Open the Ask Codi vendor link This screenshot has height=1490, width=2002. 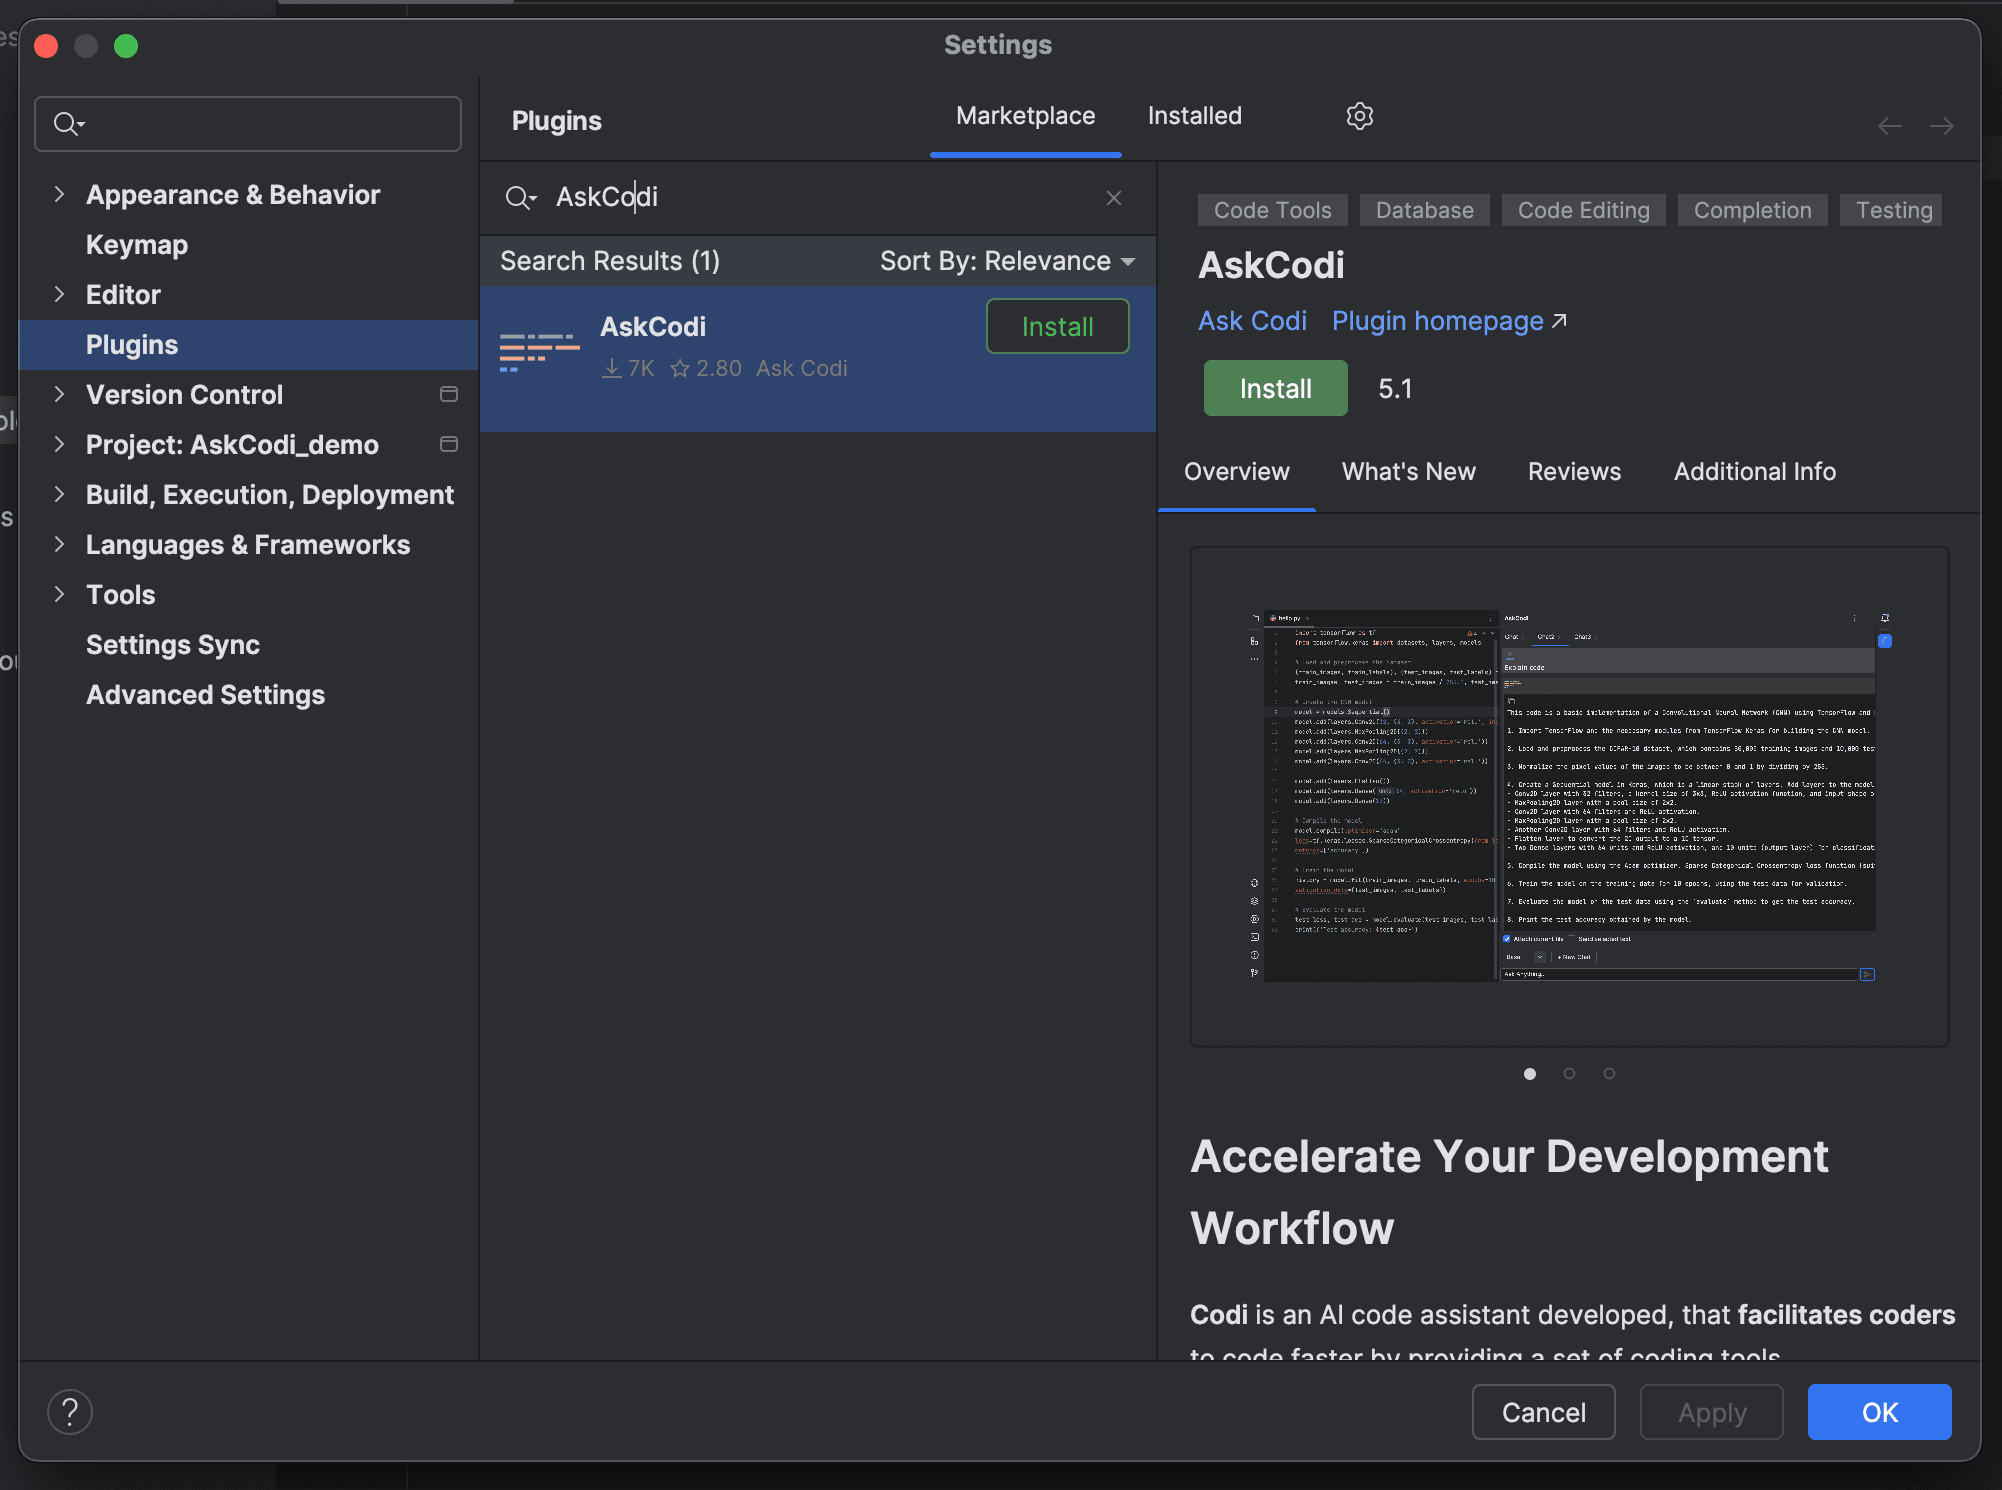coord(1252,321)
